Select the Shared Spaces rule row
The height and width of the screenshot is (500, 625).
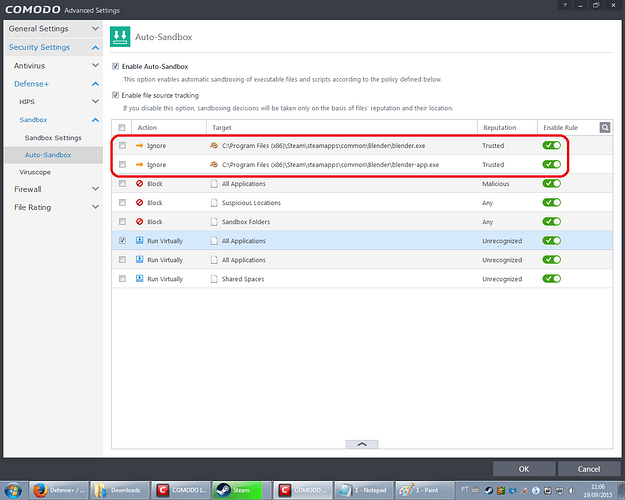click(x=362, y=279)
